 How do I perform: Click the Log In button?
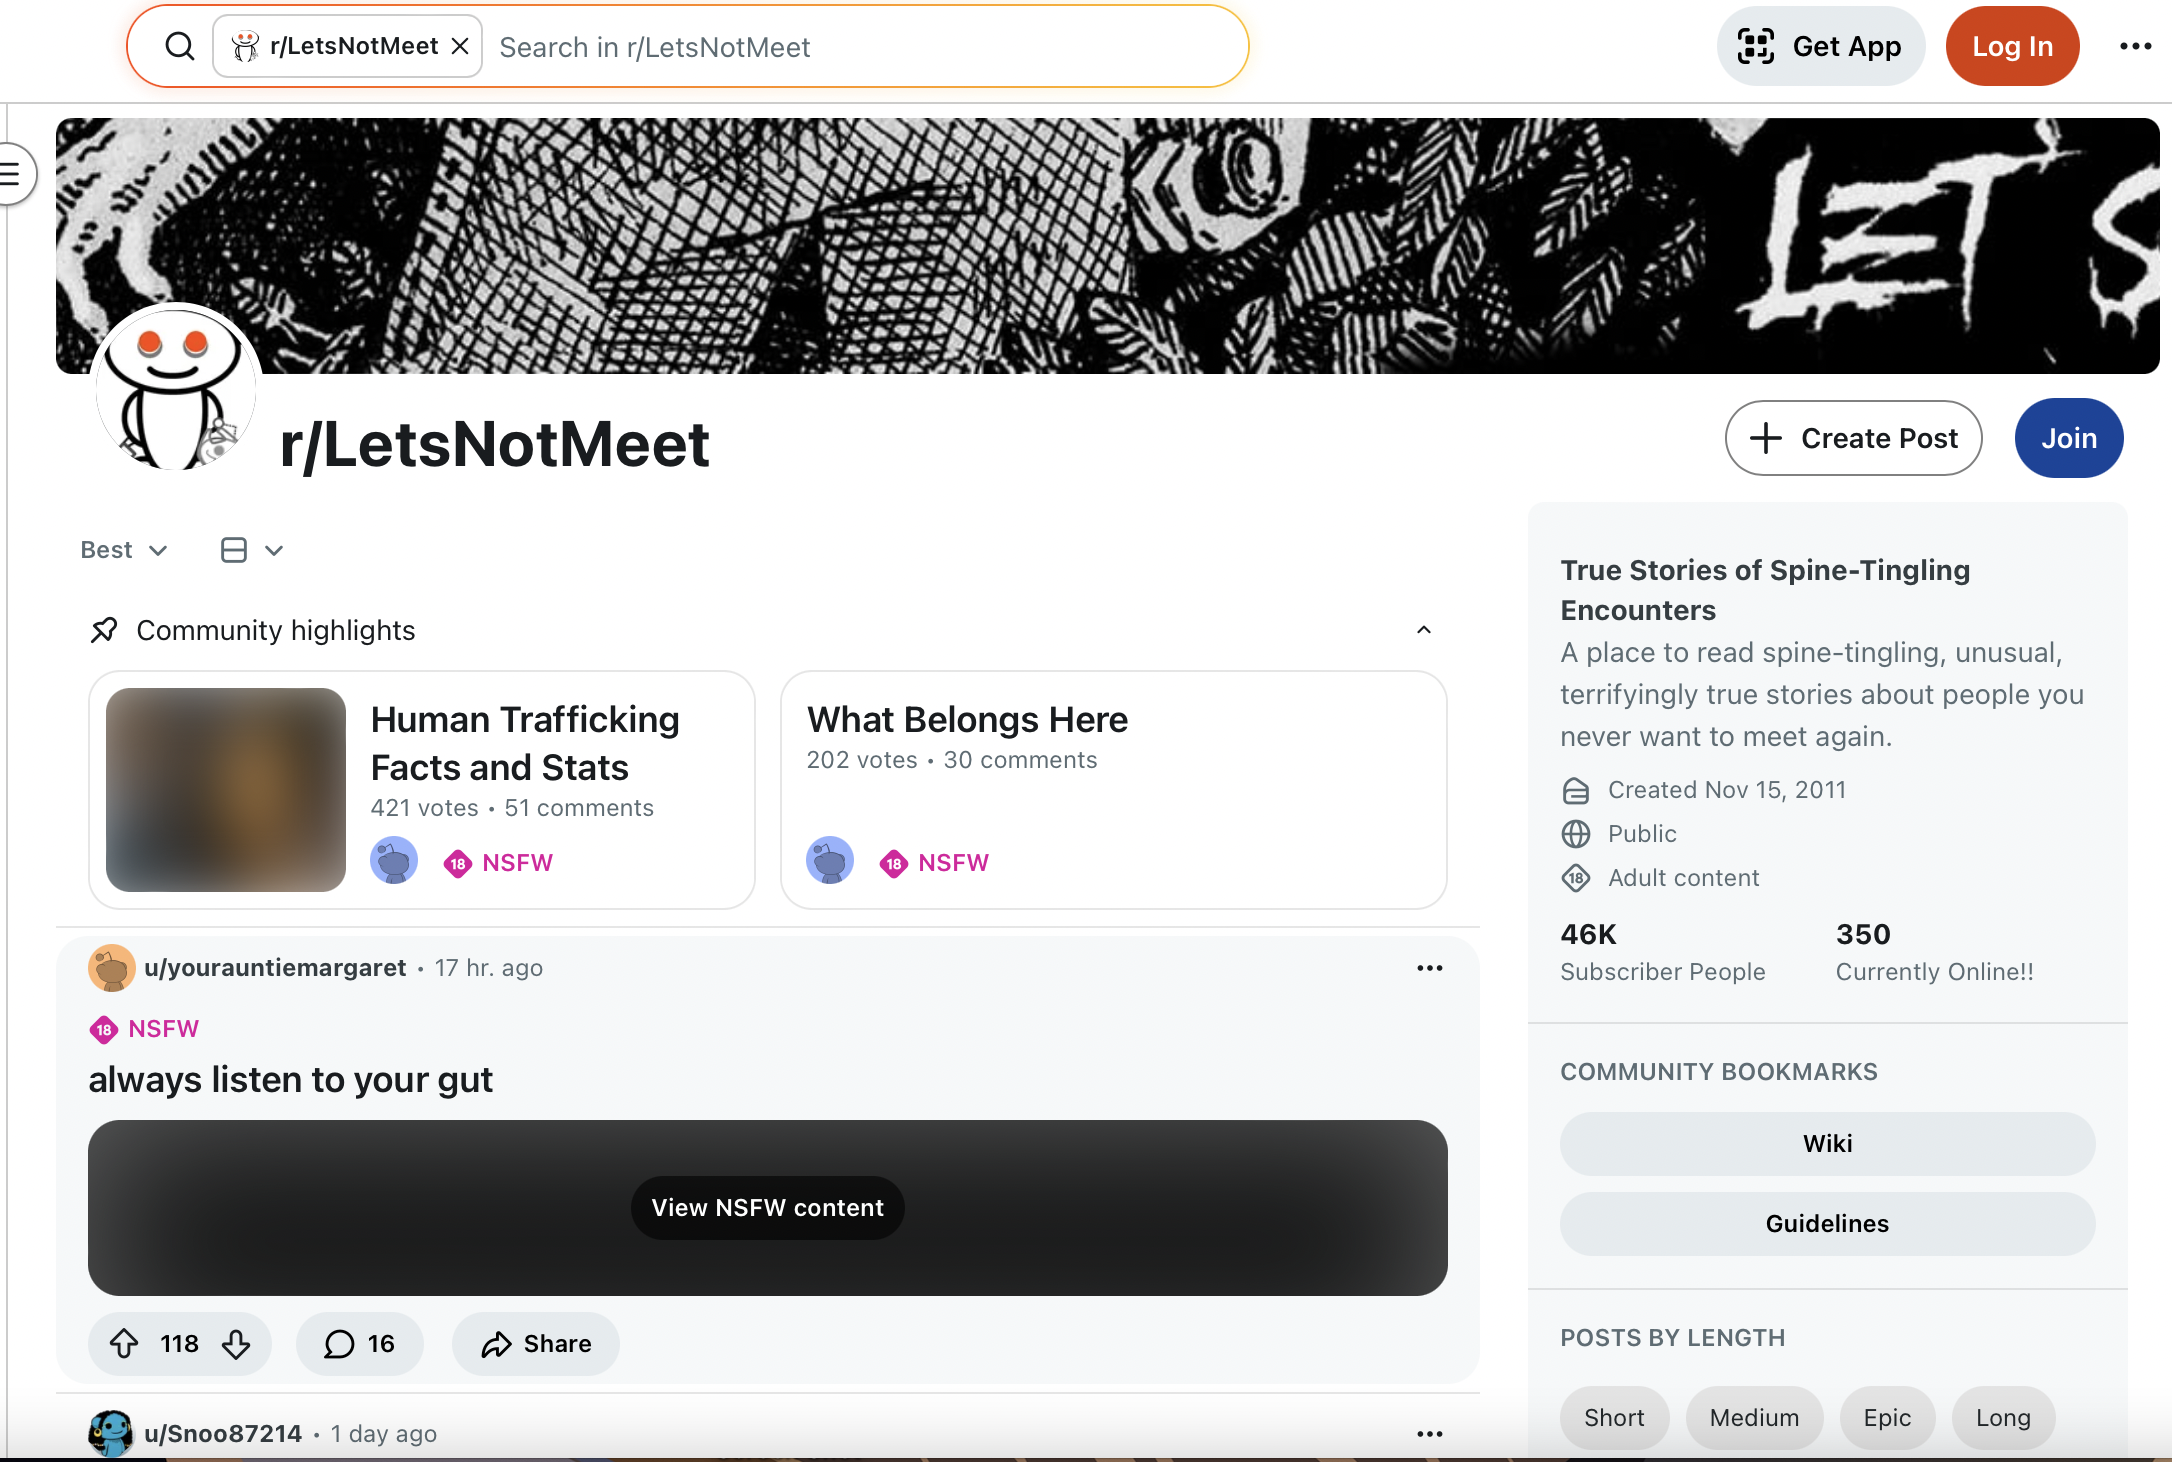2012,46
